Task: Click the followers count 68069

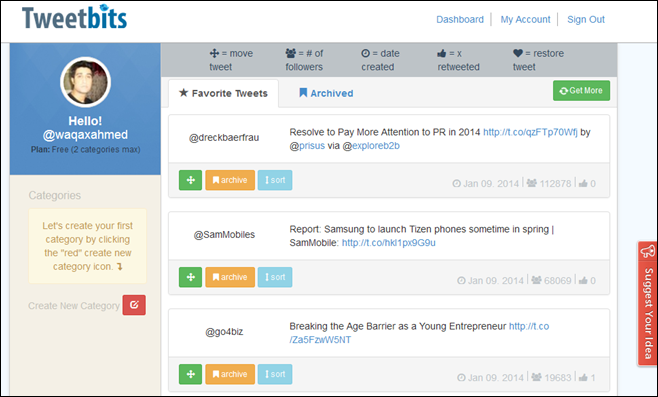Action: (x=558, y=280)
